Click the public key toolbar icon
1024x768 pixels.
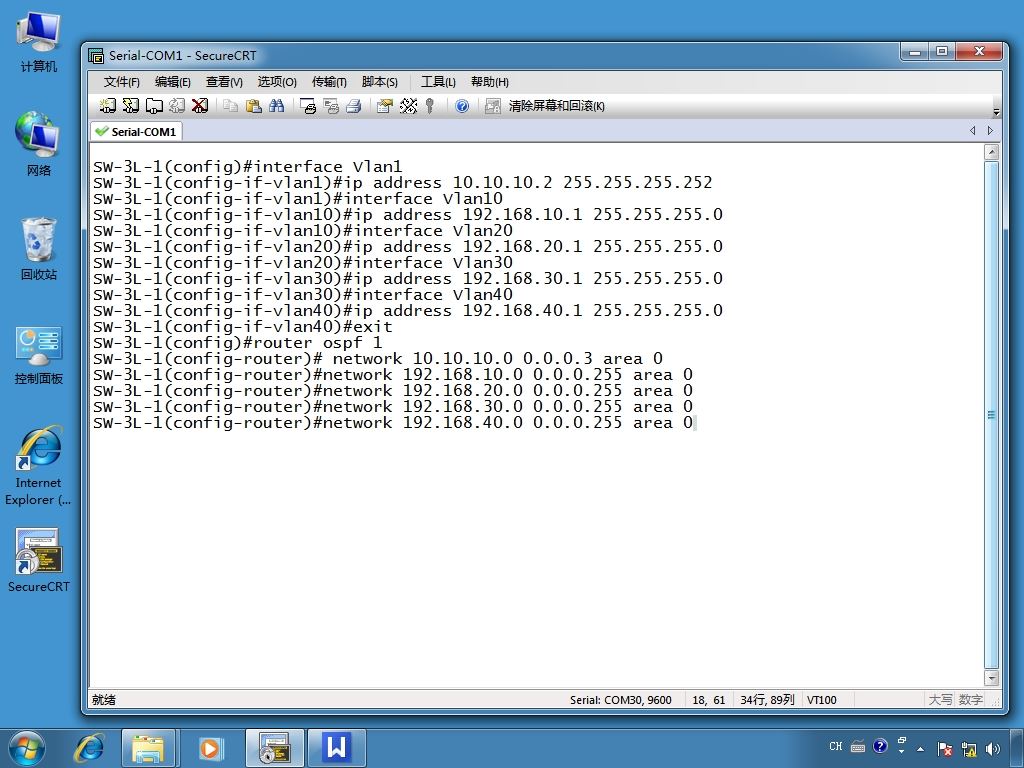coord(430,106)
